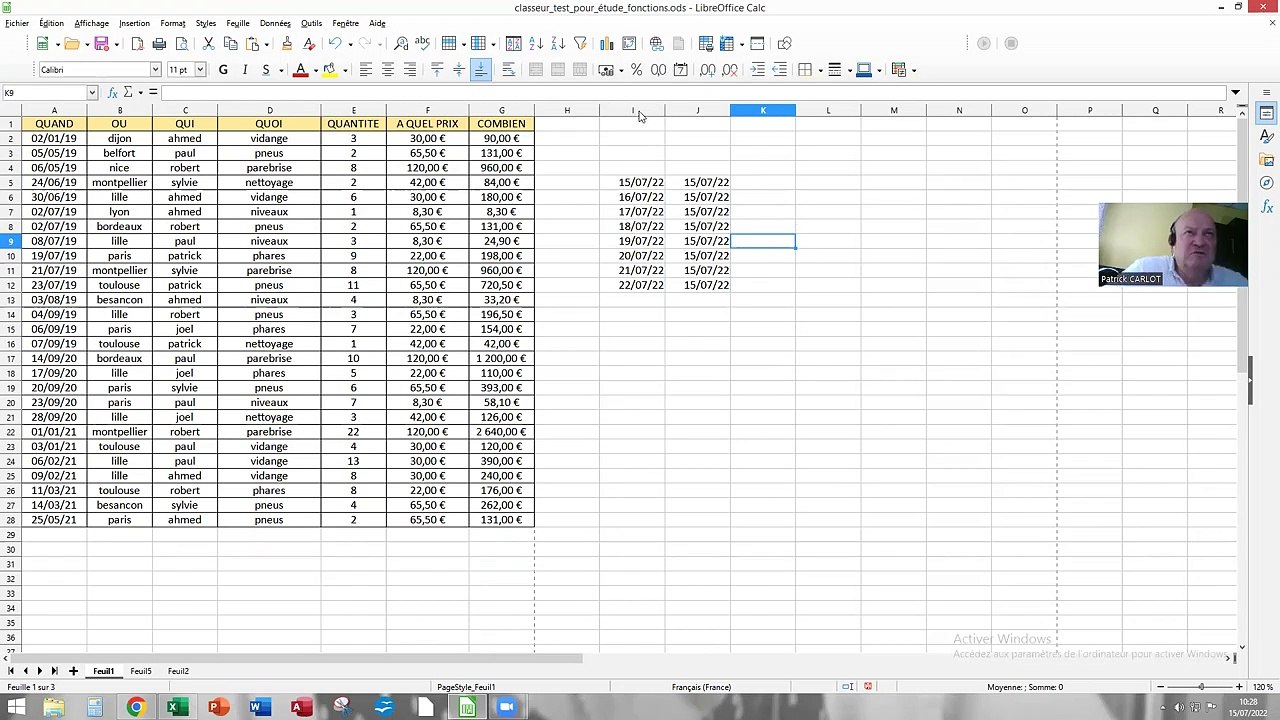Open Chrome from the taskbar
Image resolution: width=1280 pixels, height=720 pixels.
[135, 707]
